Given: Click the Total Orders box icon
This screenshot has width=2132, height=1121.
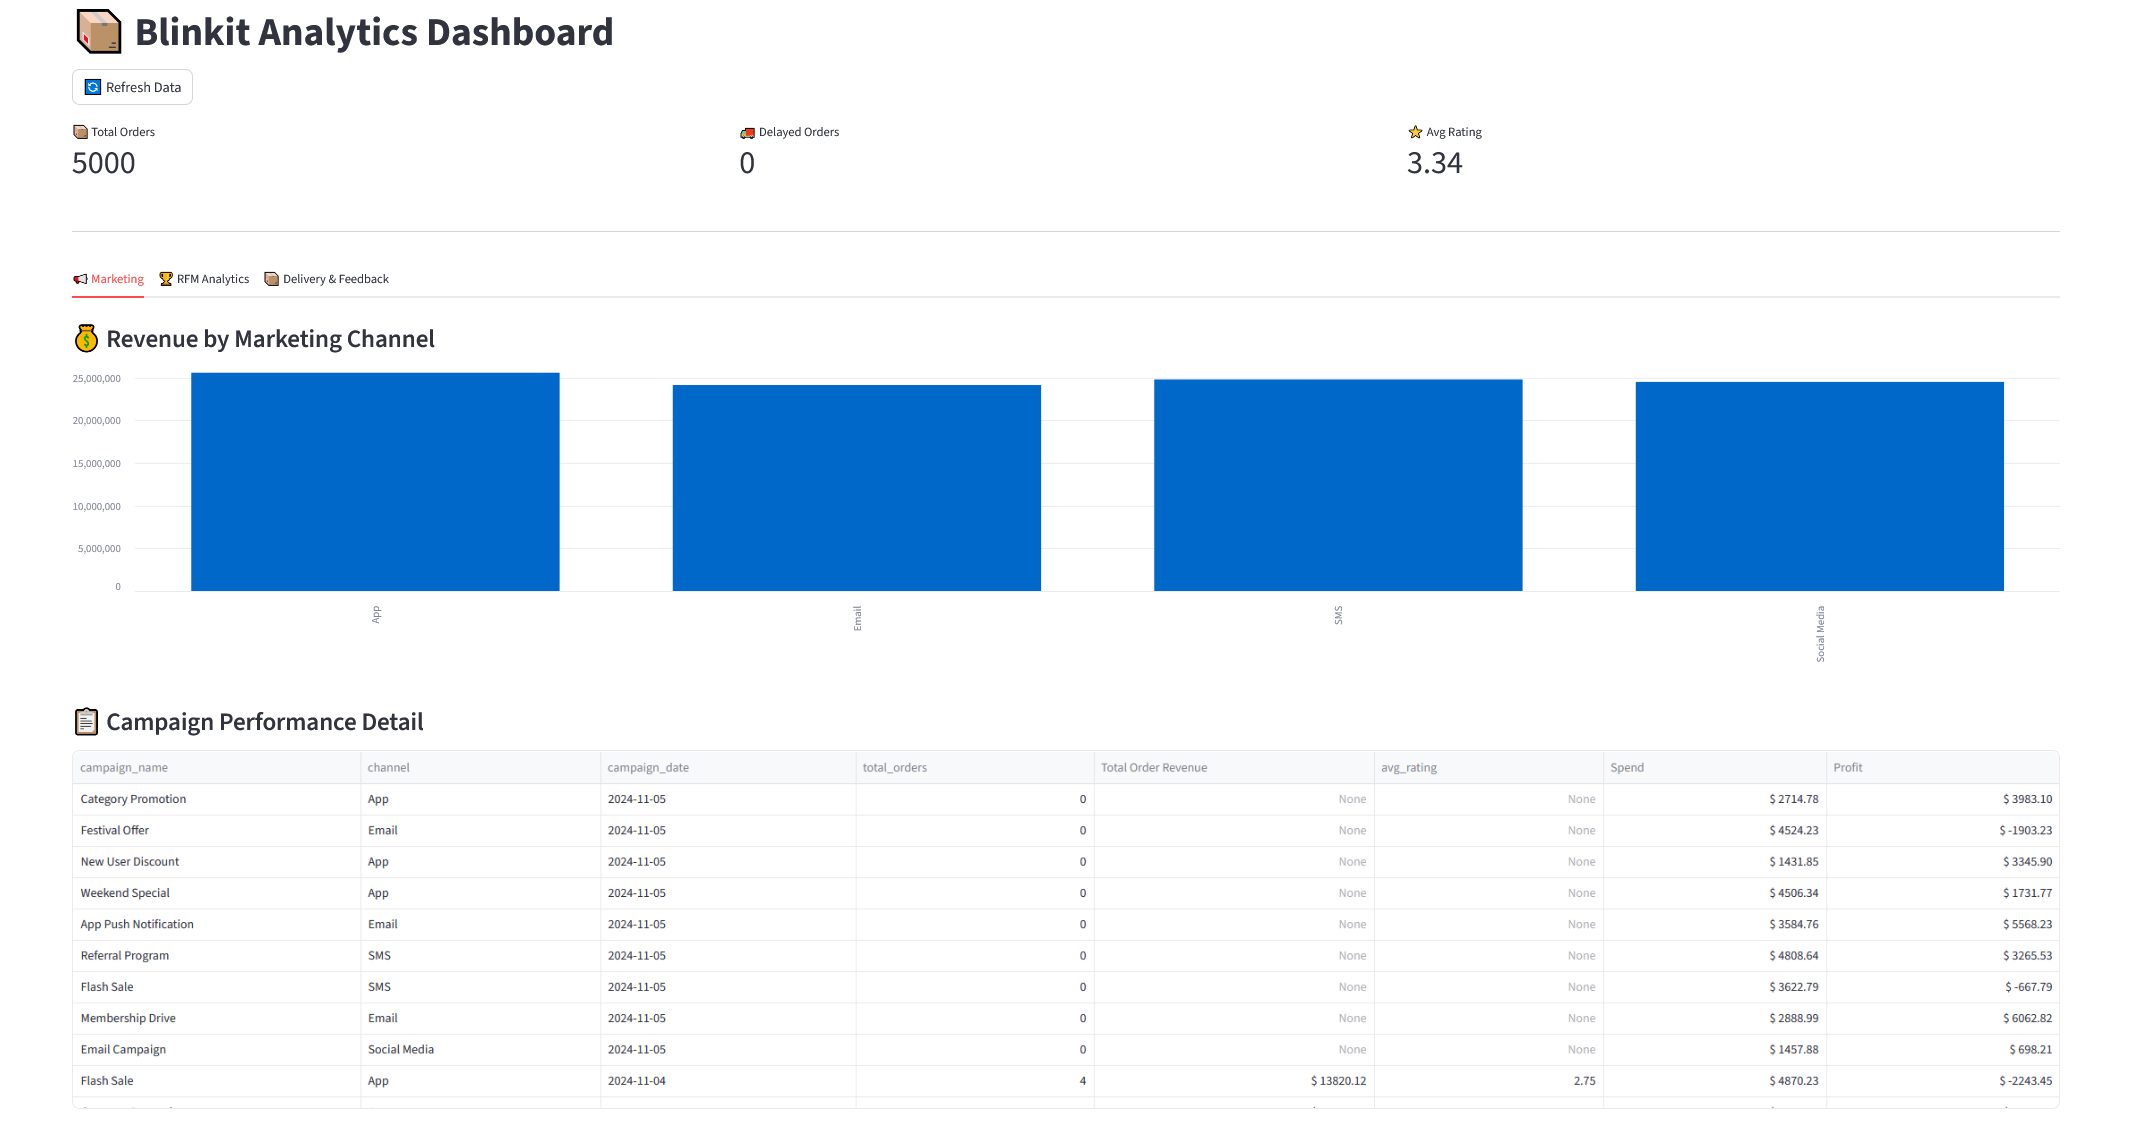Looking at the screenshot, I should coord(80,132).
